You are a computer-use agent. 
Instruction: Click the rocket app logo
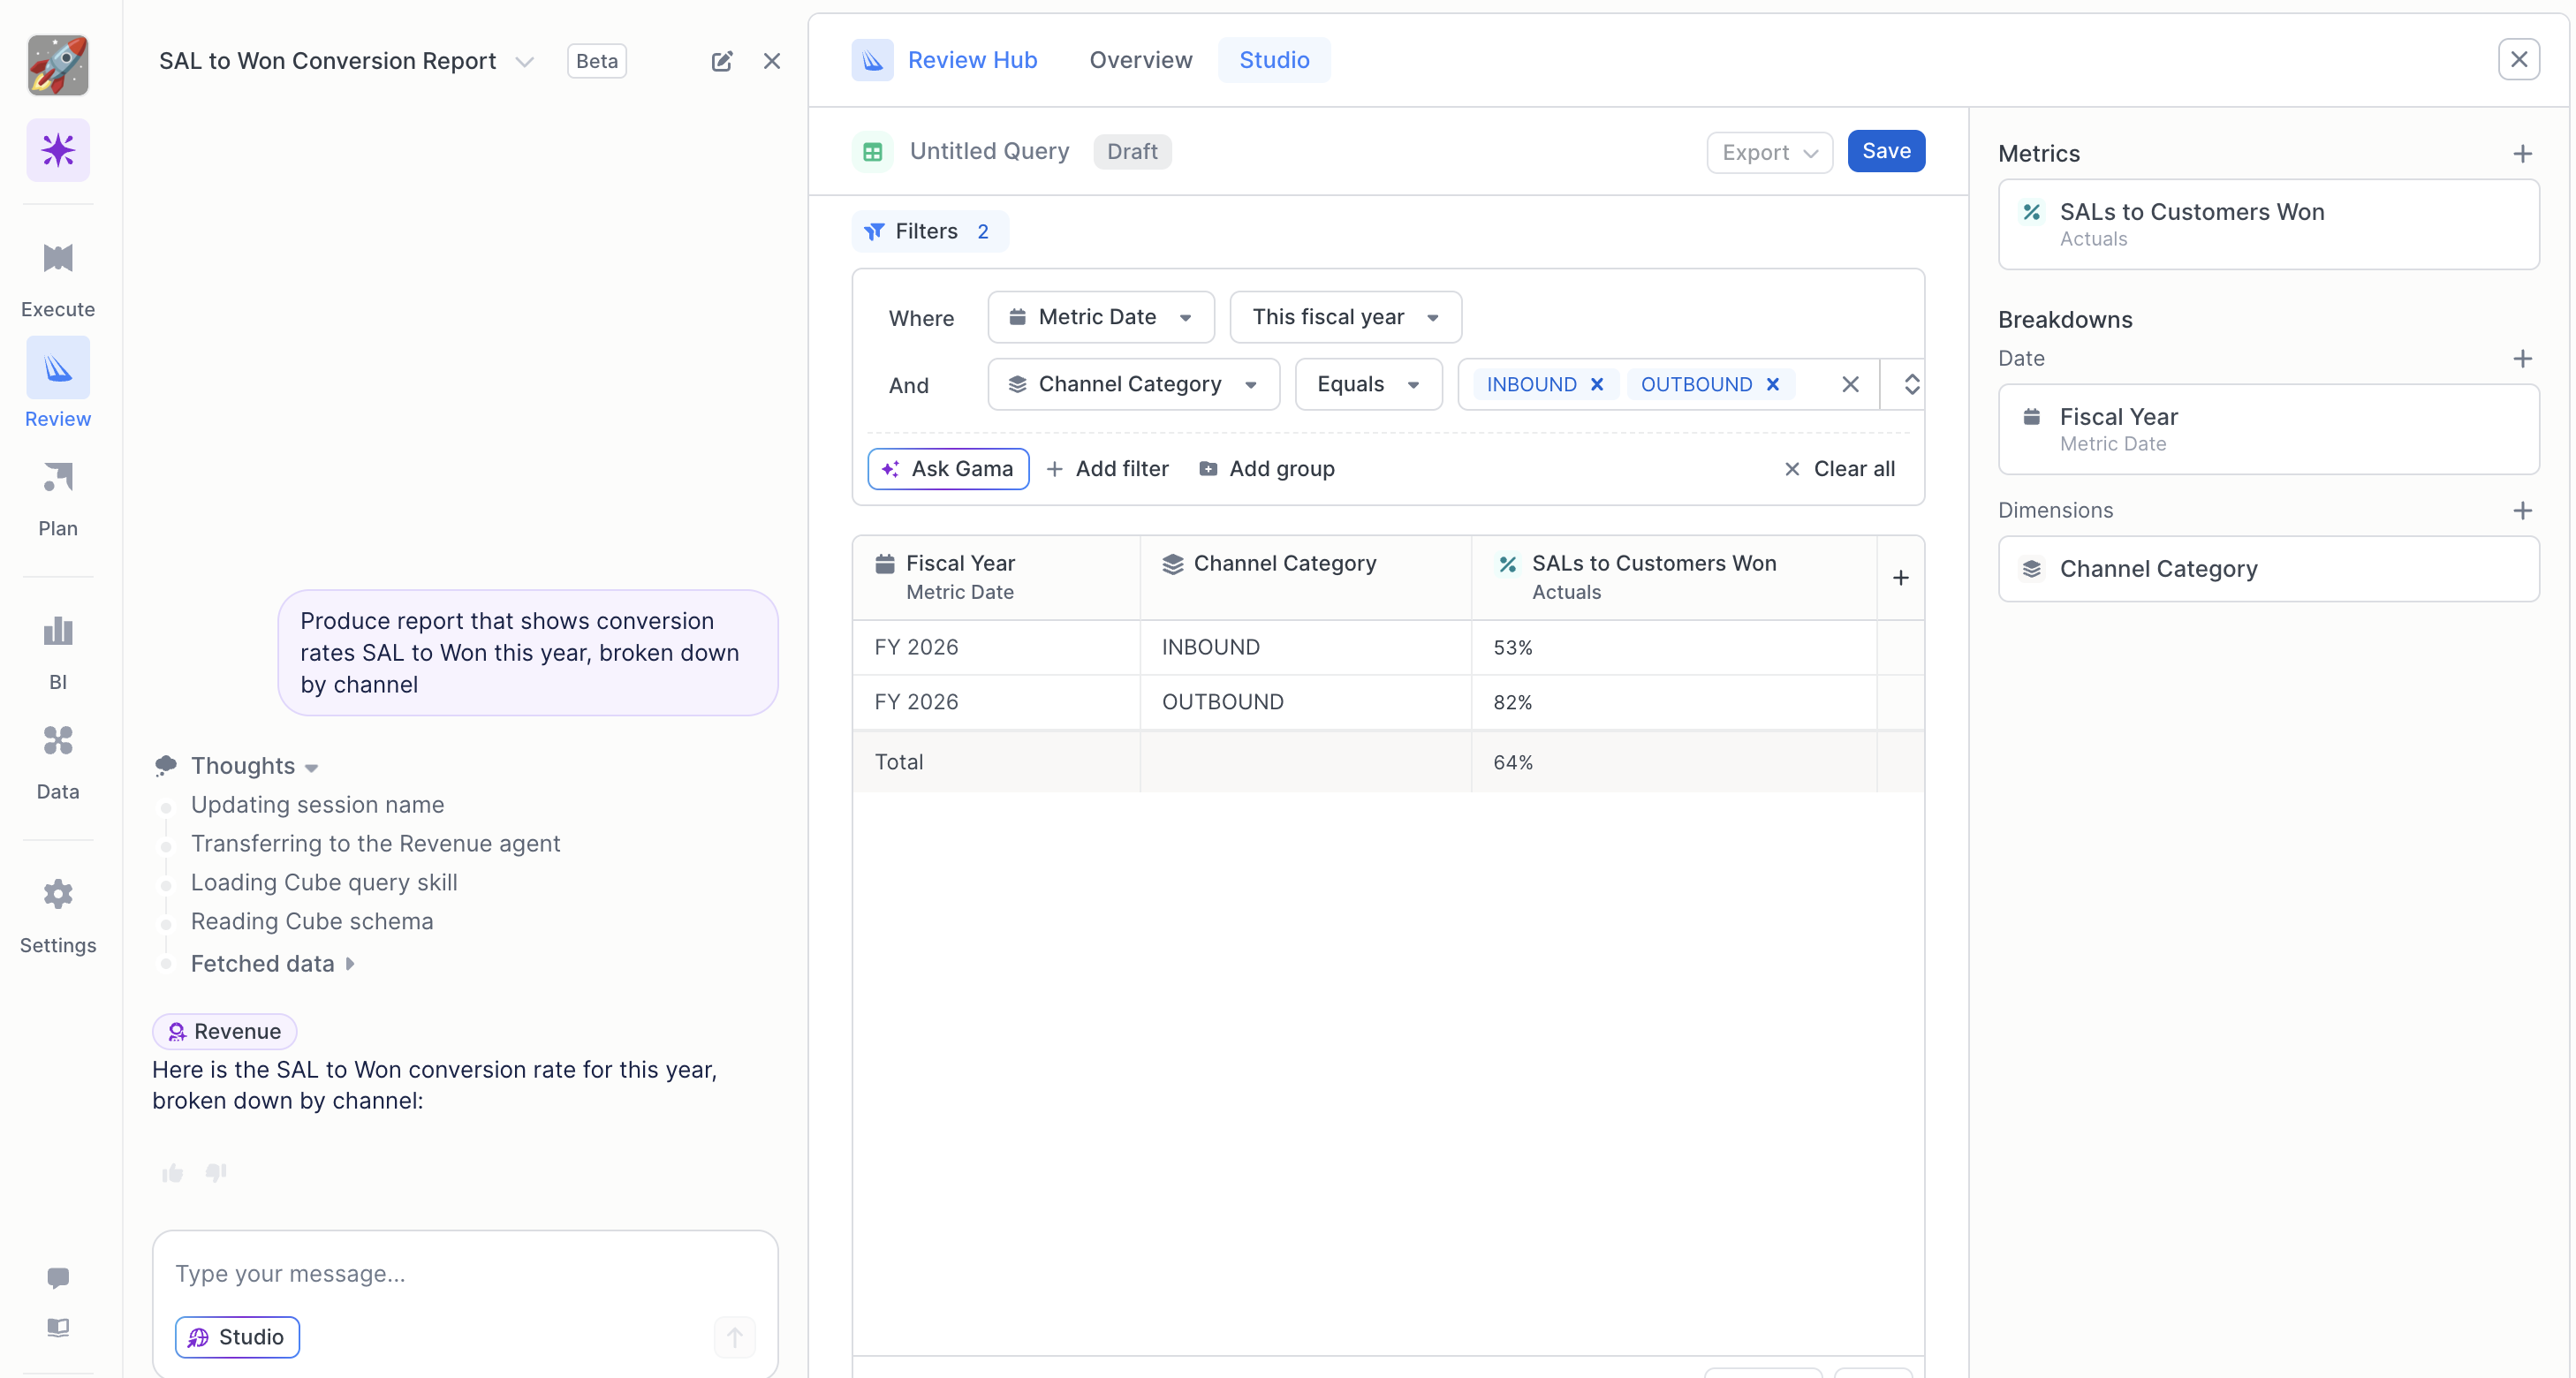(x=58, y=65)
